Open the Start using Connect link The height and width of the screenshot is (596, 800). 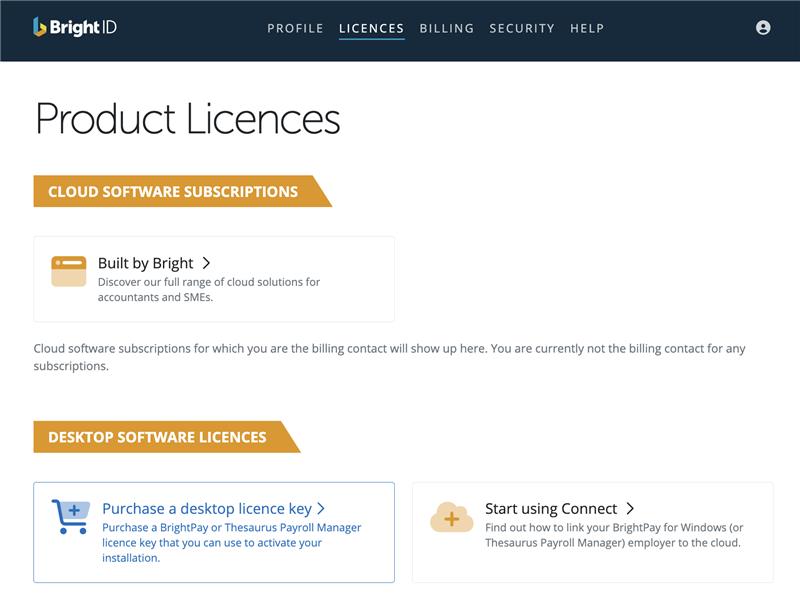[x=551, y=509]
